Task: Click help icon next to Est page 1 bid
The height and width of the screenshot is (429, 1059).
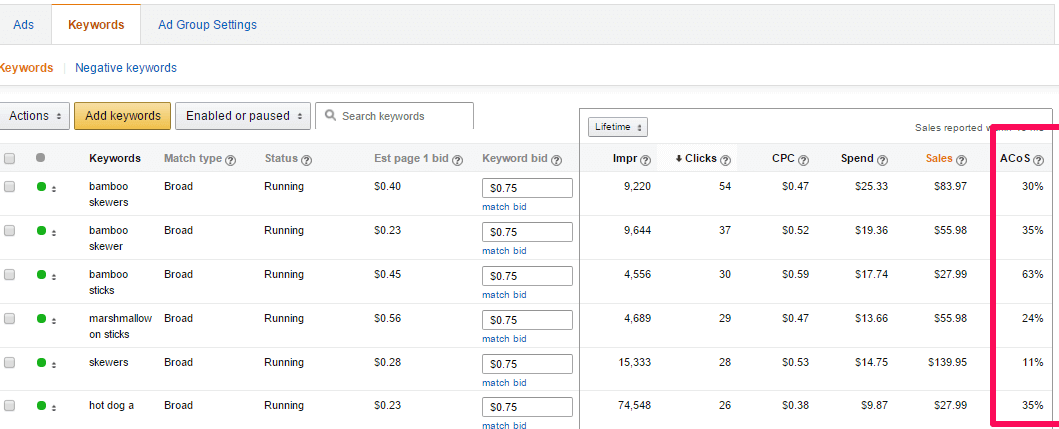Action: coord(458,159)
